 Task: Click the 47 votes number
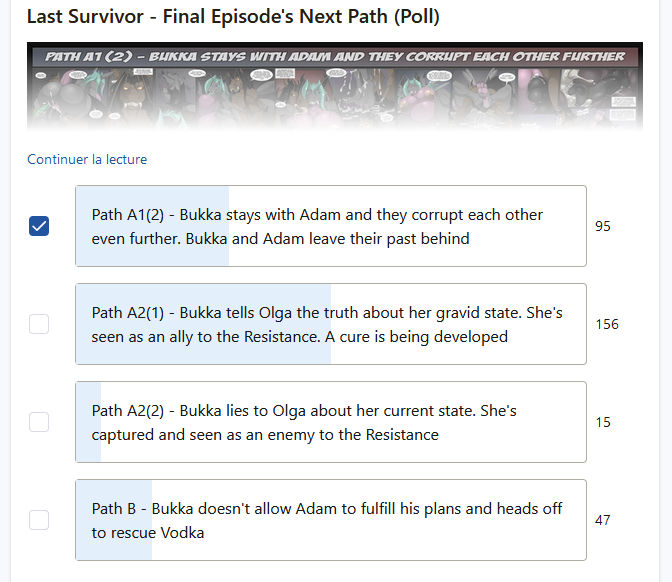[x=603, y=520]
